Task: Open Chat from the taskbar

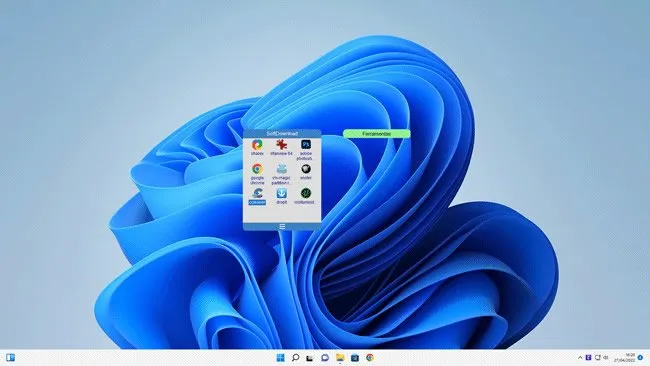Action: [x=325, y=357]
